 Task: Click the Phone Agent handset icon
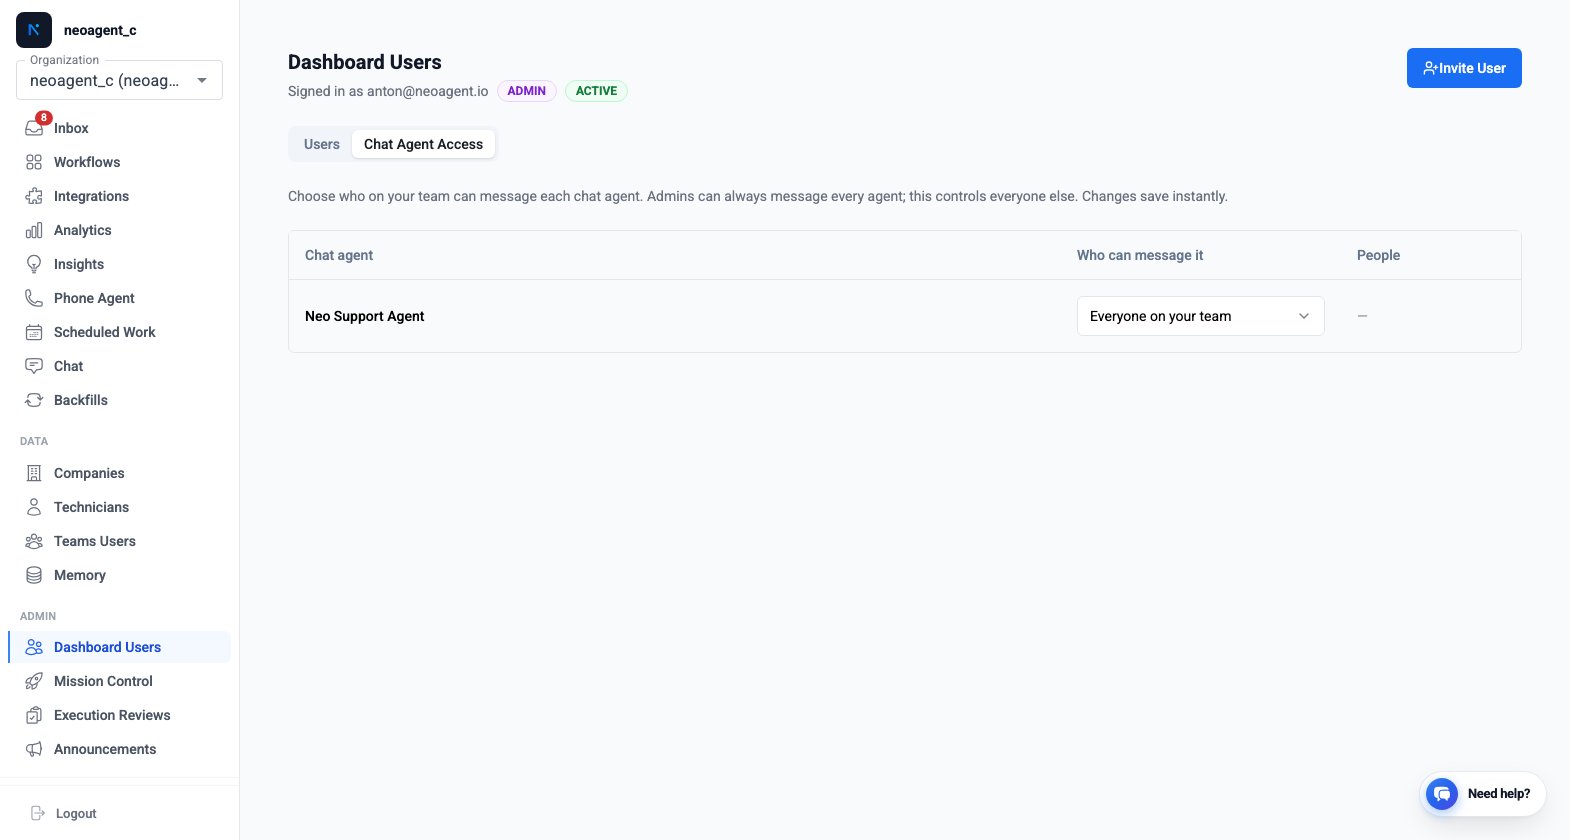(x=34, y=298)
